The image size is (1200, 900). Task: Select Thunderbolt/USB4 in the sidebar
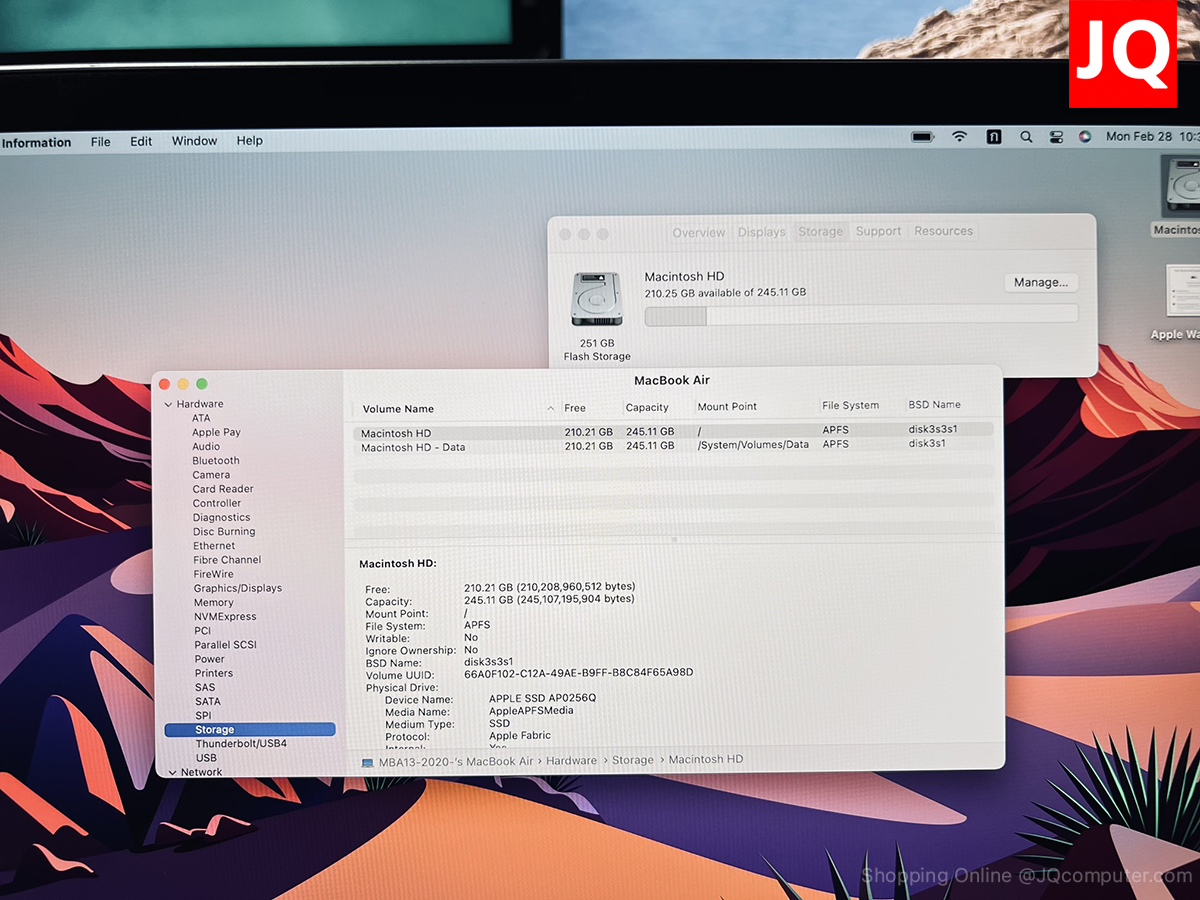(241, 744)
